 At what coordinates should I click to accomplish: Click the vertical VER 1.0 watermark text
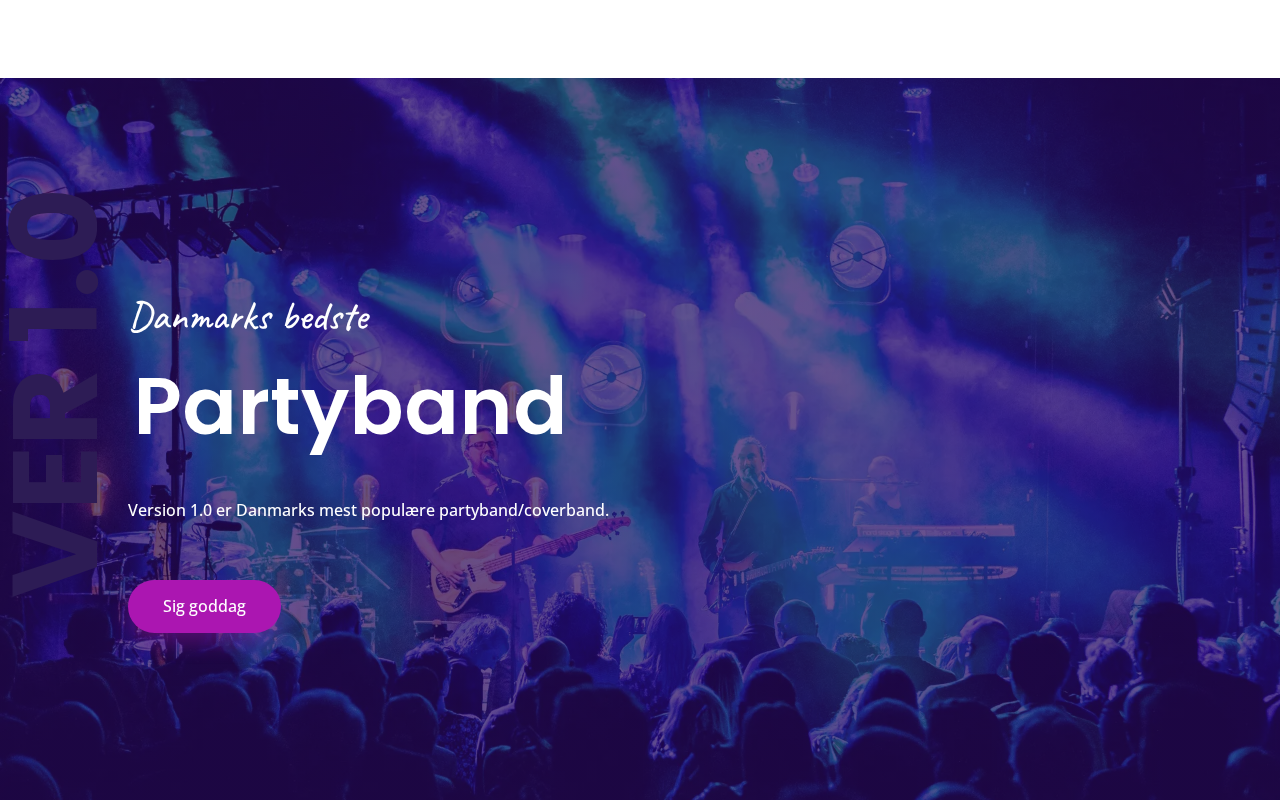[x=55, y=395]
